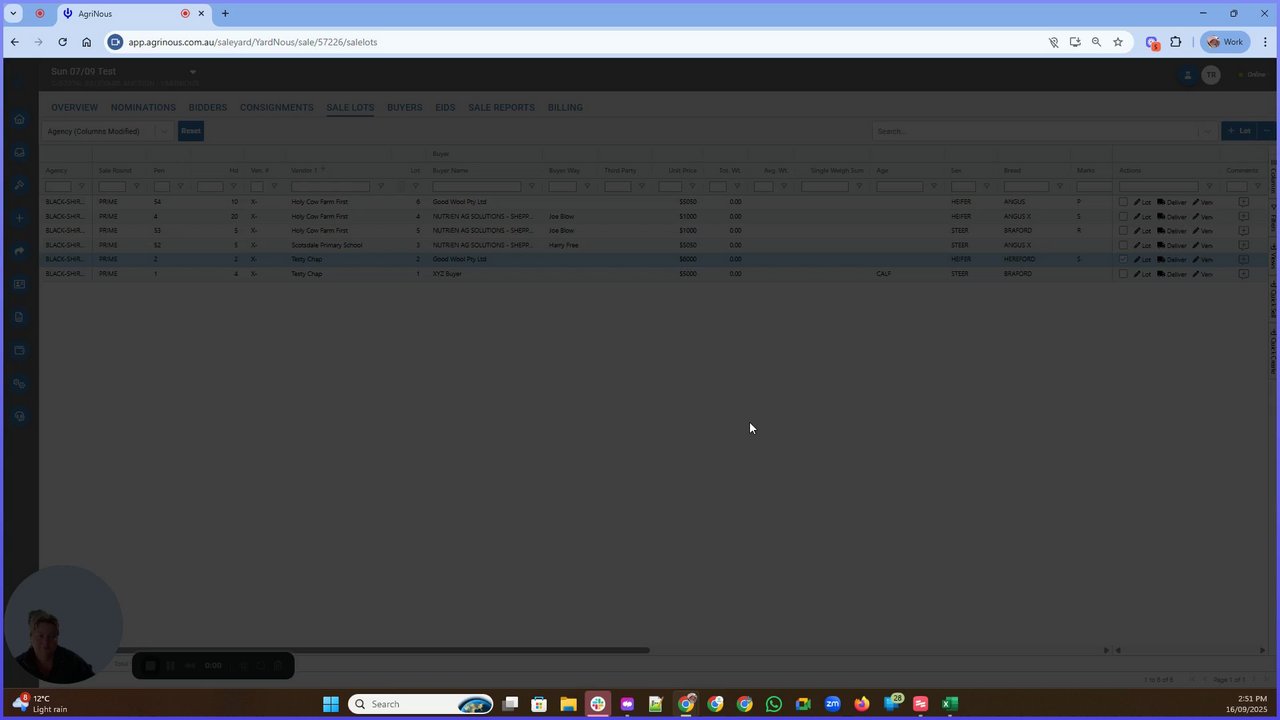1280x720 pixels.
Task: Click the Work profile button in Chrome
Action: [1225, 42]
